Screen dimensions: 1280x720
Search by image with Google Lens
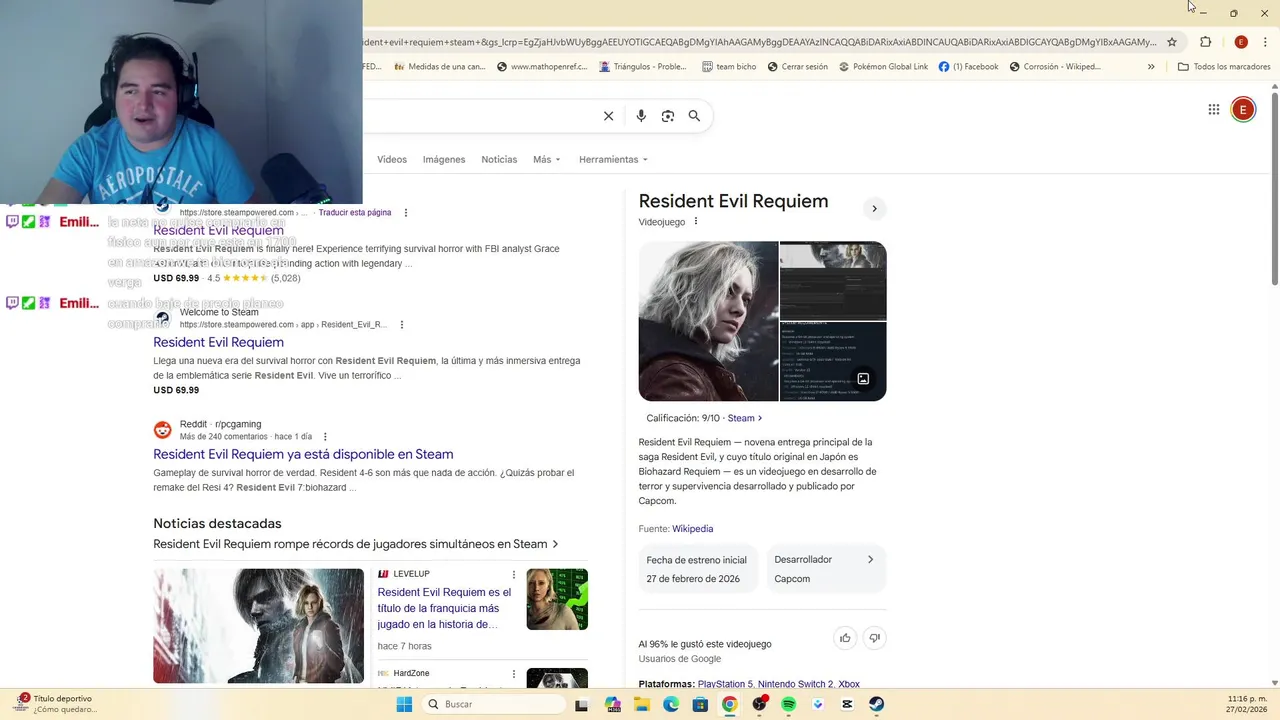[668, 116]
